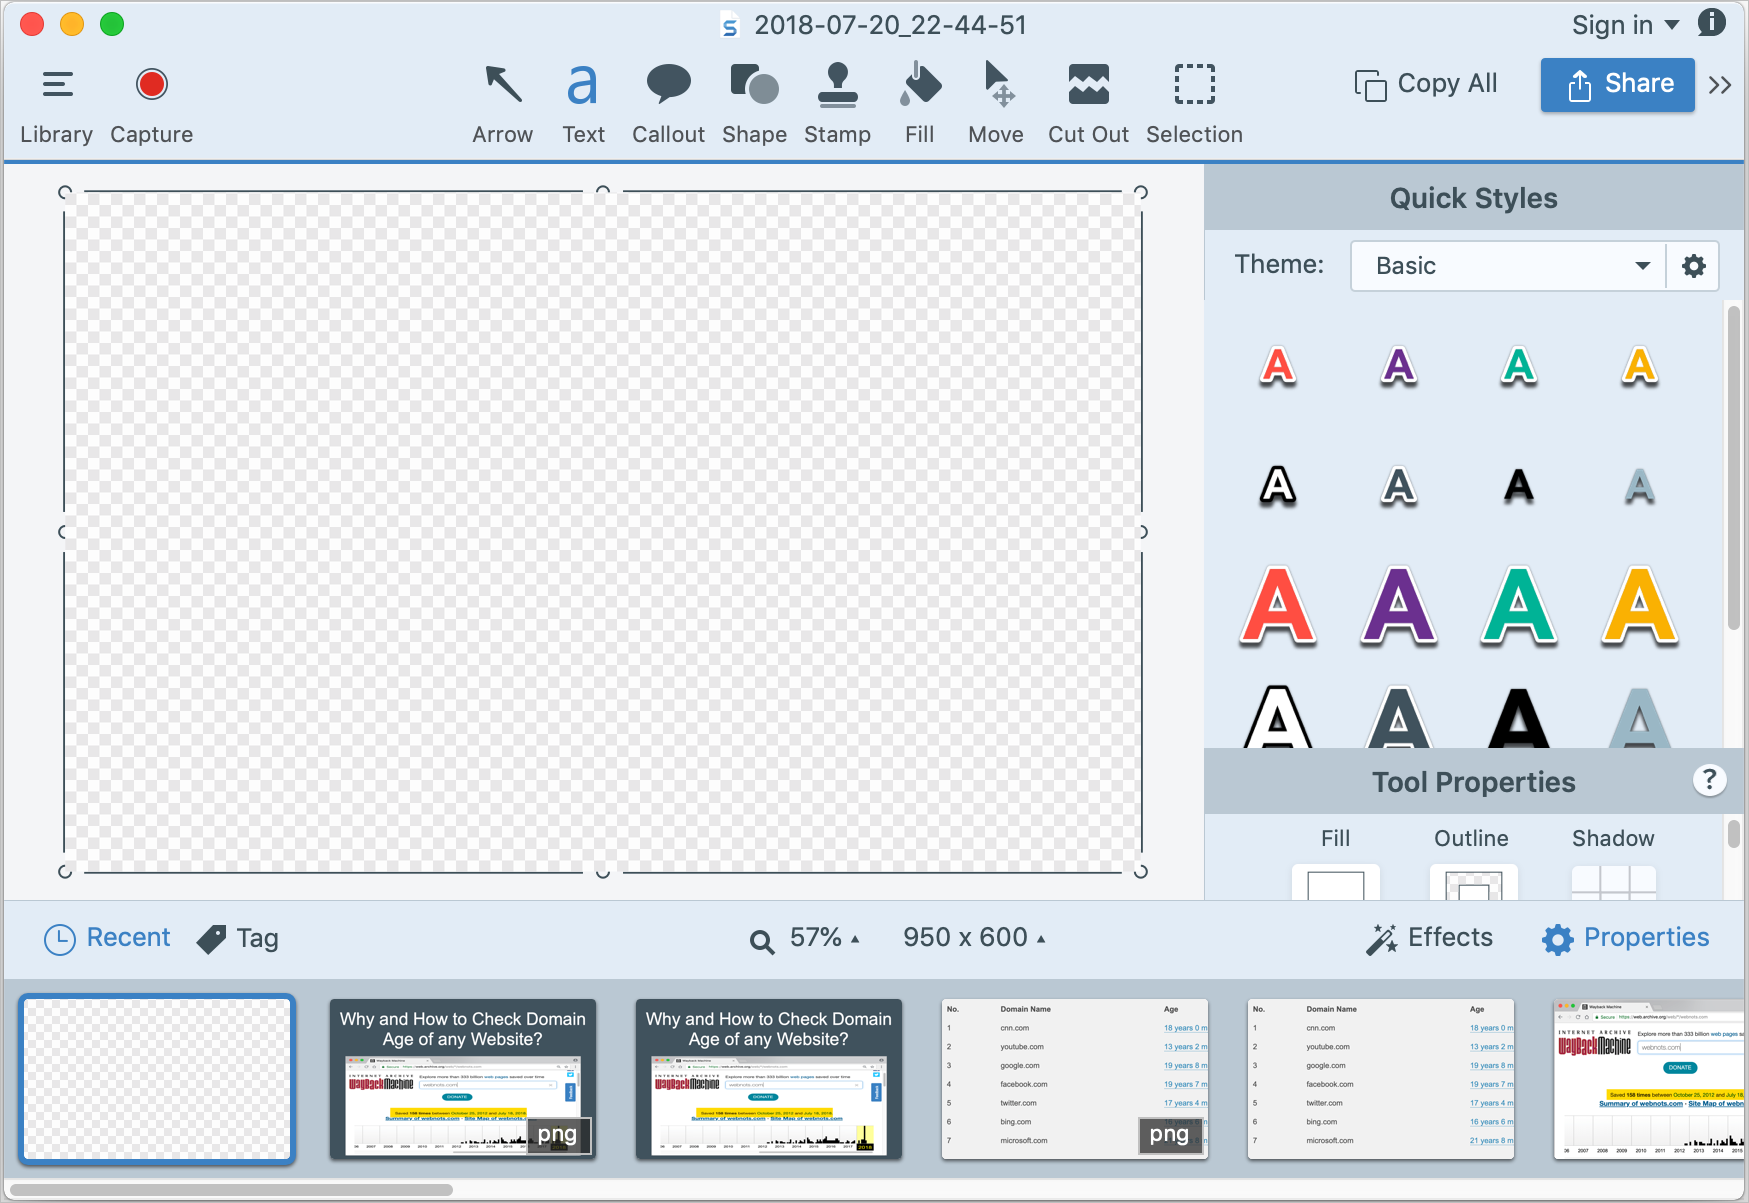Select the Arrow tool
This screenshot has height=1203, width=1749.
502,100
